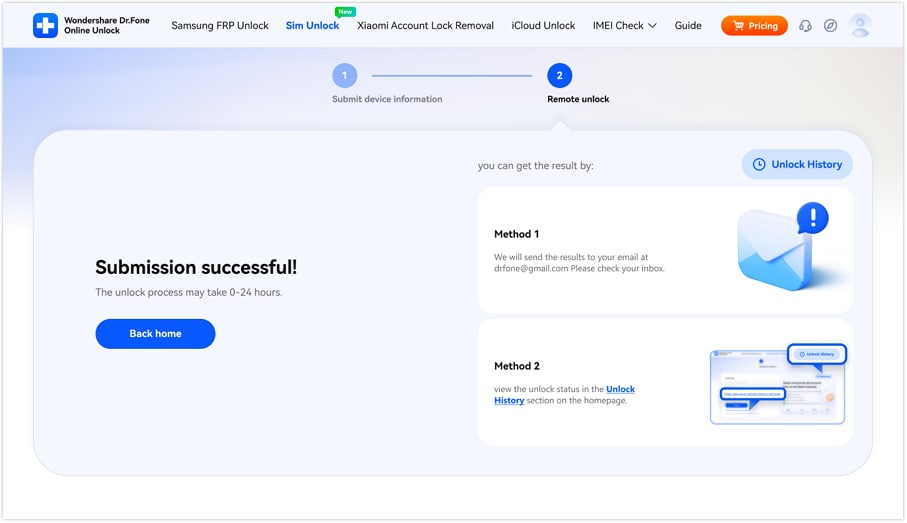Open support via headset icon
Viewport: 907px width, 523px height.
pyautogui.click(x=805, y=25)
